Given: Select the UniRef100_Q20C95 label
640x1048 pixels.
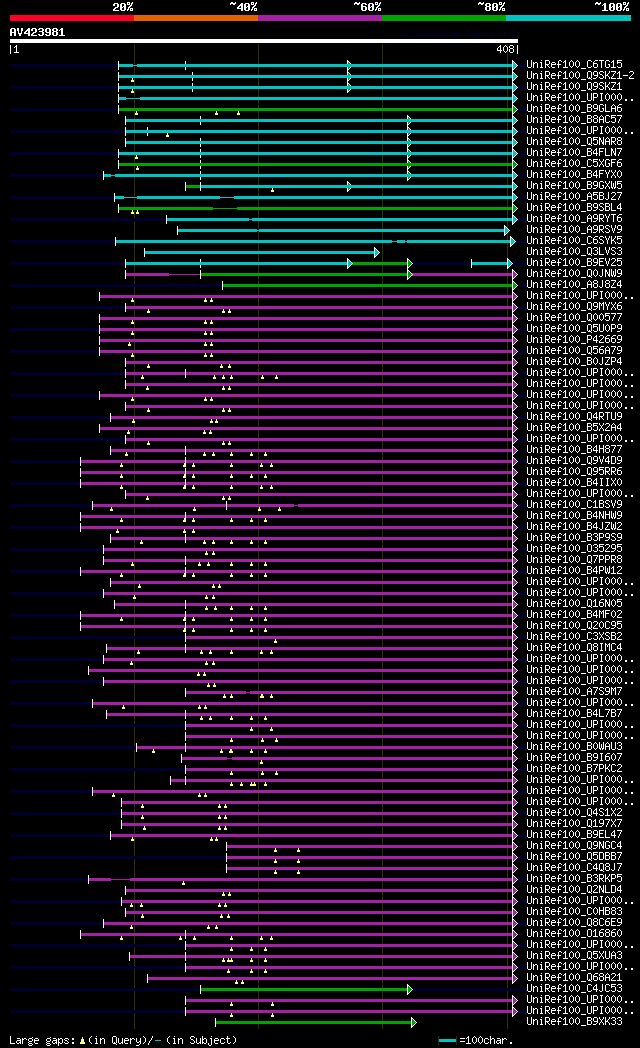Looking at the screenshot, I should point(574,626).
